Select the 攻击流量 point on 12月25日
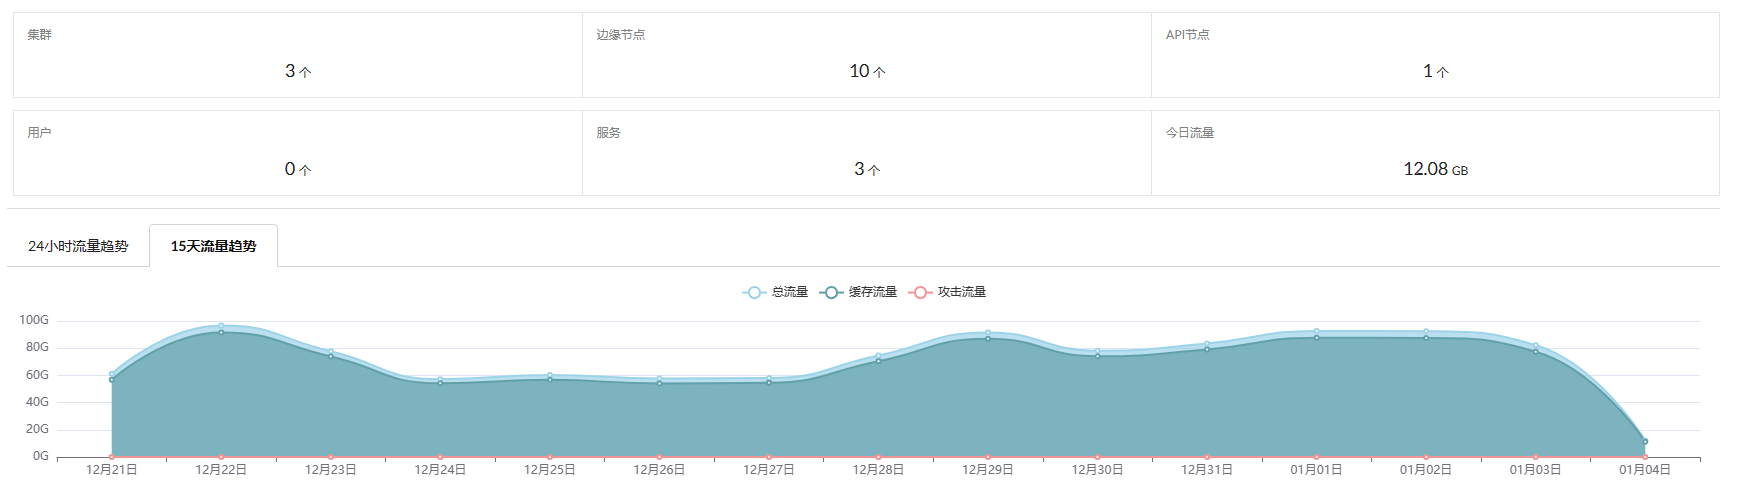The image size is (1737, 500). [550, 457]
